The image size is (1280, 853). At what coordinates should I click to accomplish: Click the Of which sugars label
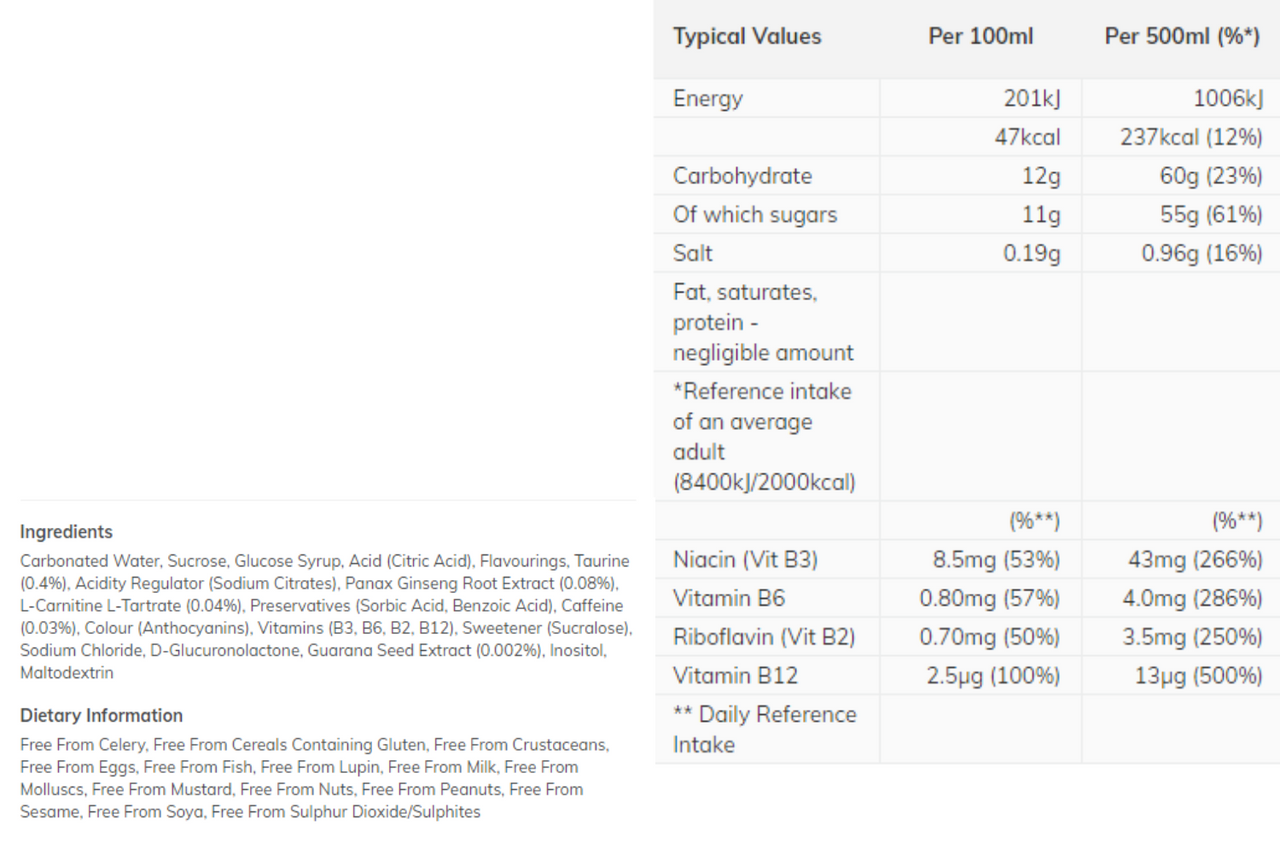click(755, 215)
